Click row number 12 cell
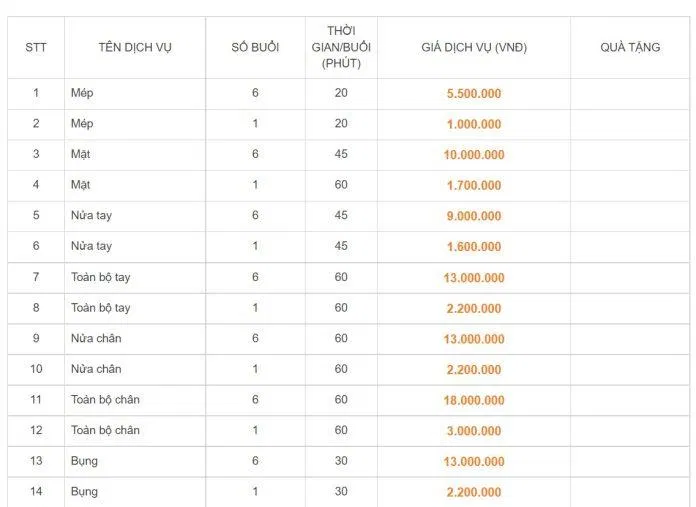 pos(36,430)
